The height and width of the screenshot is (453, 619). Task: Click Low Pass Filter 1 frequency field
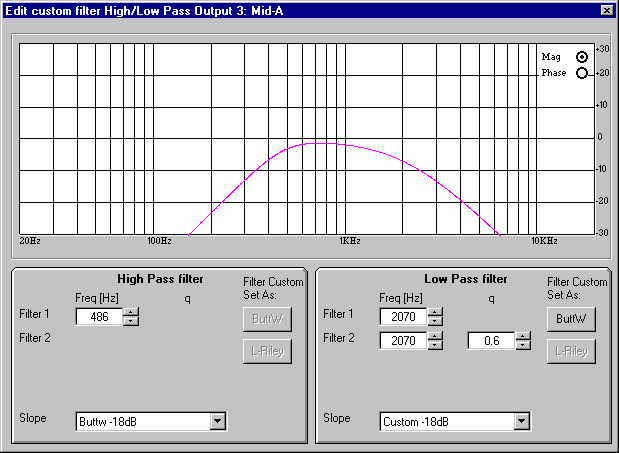coord(403,317)
